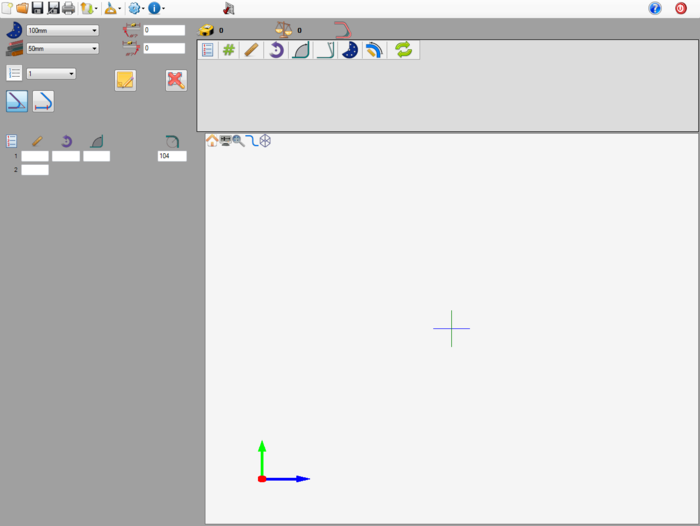Click the red checkmark door icon
This screenshot has width=700, height=526.
click(229, 8)
